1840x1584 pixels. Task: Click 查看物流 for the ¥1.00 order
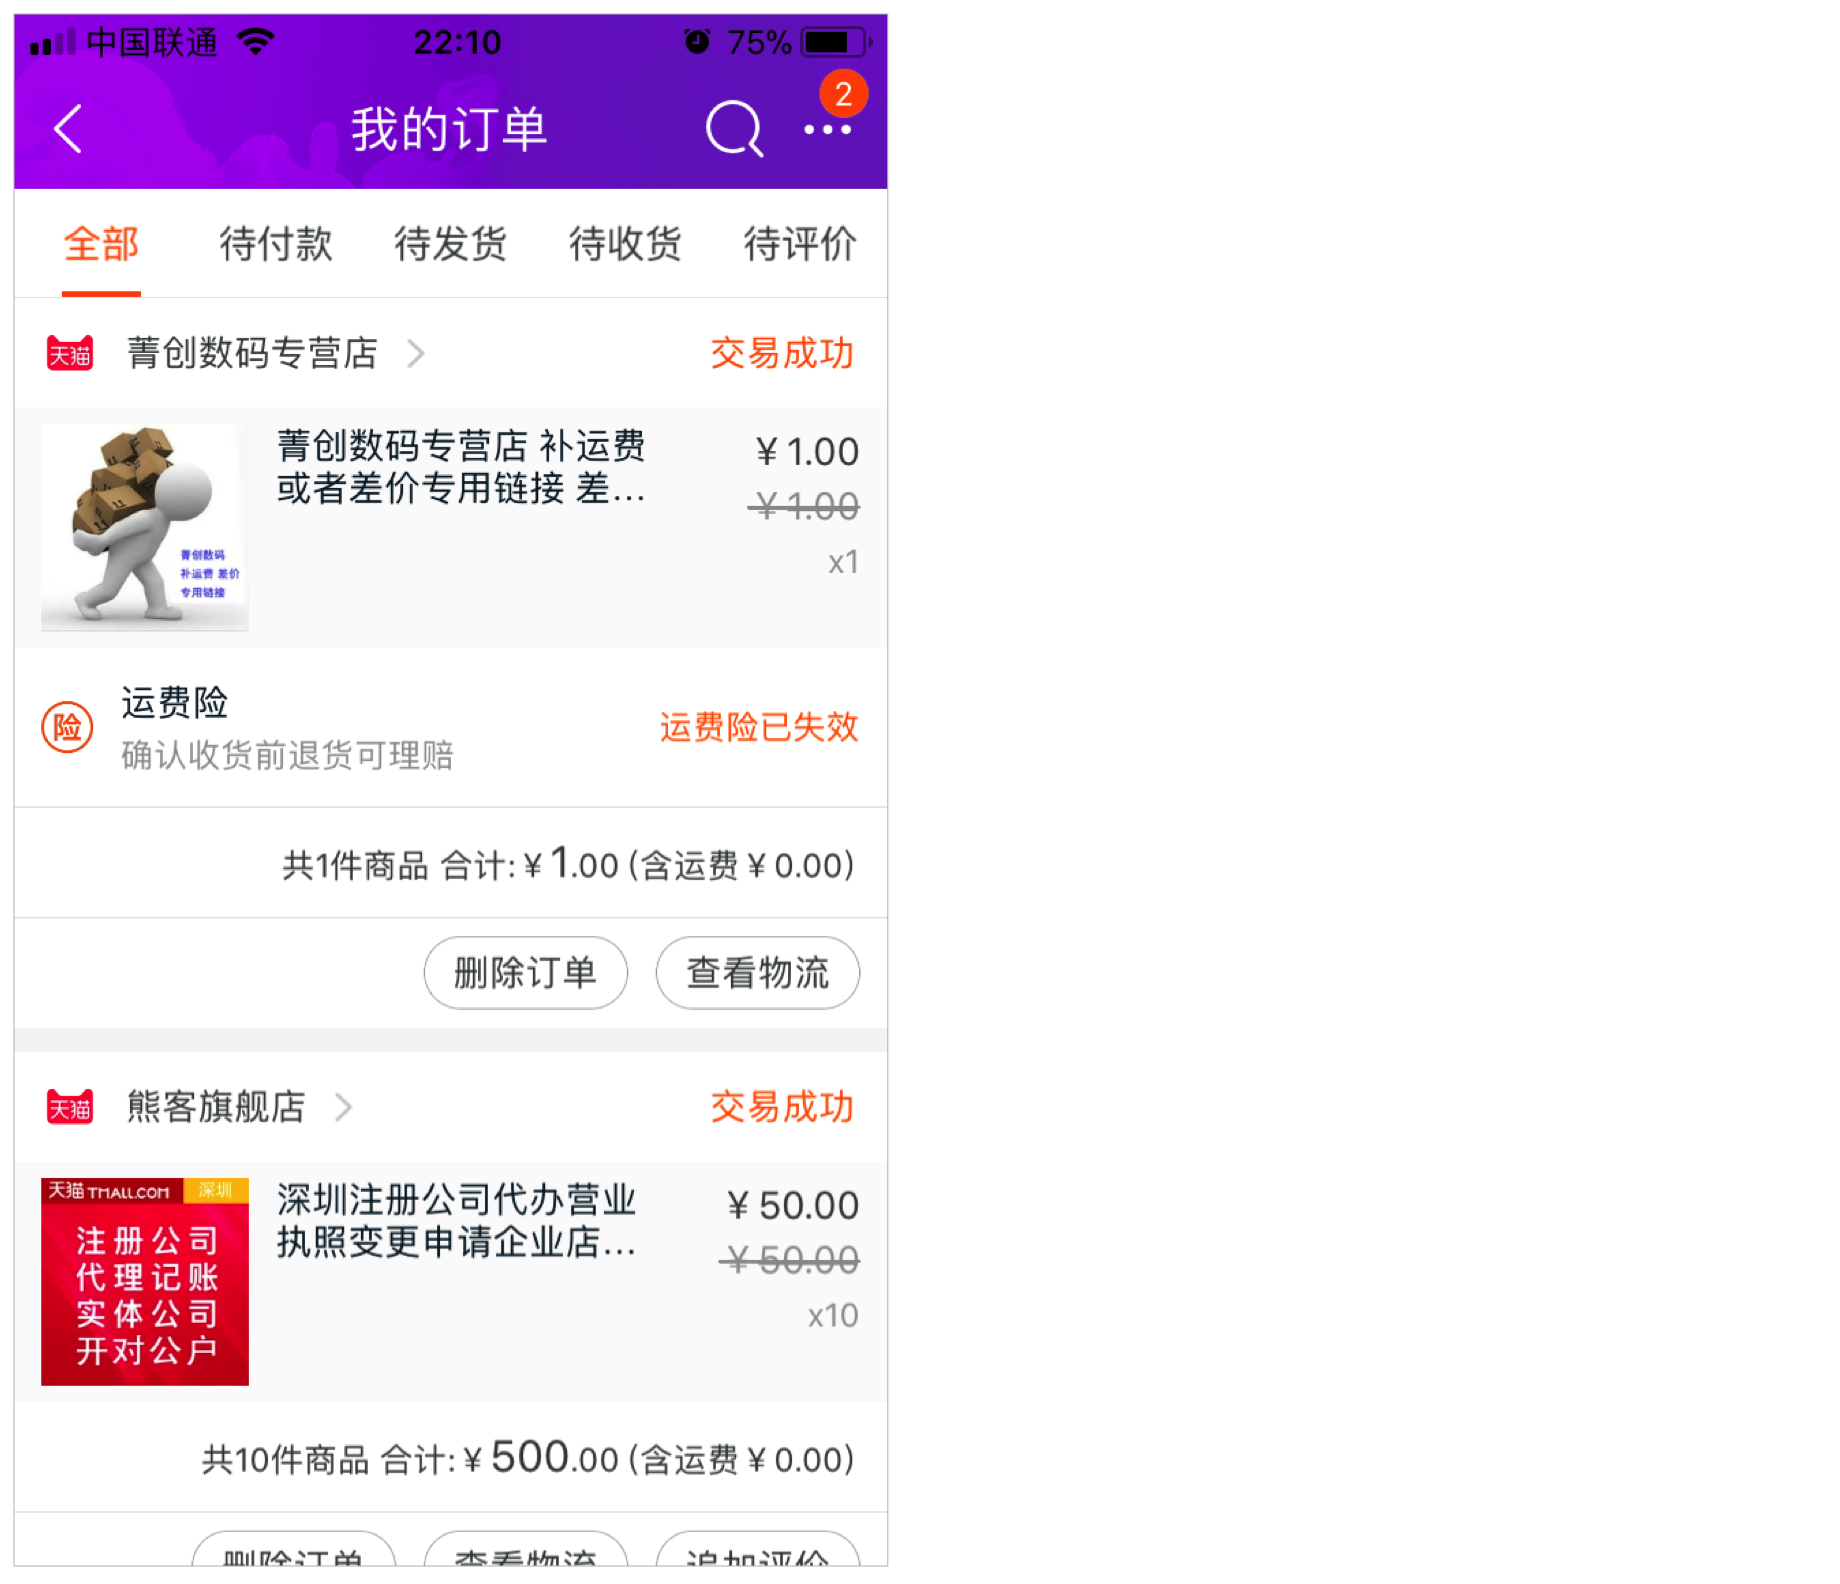click(758, 973)
